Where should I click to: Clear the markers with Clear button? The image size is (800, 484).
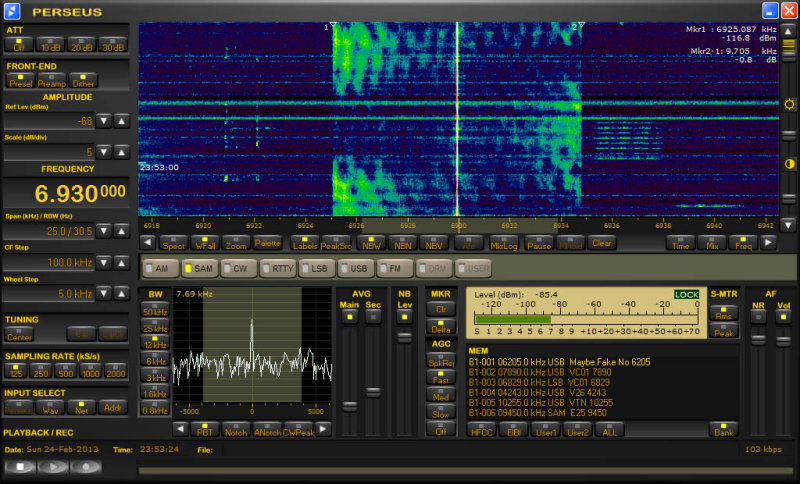602,243
